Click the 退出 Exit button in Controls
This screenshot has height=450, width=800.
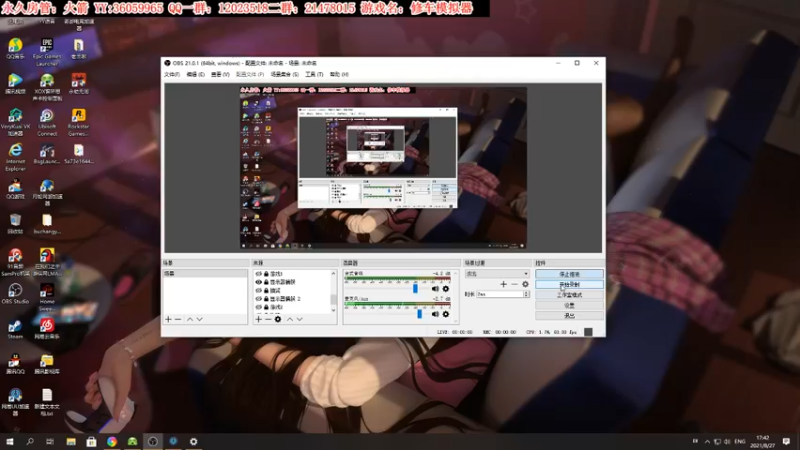(569, 315)
